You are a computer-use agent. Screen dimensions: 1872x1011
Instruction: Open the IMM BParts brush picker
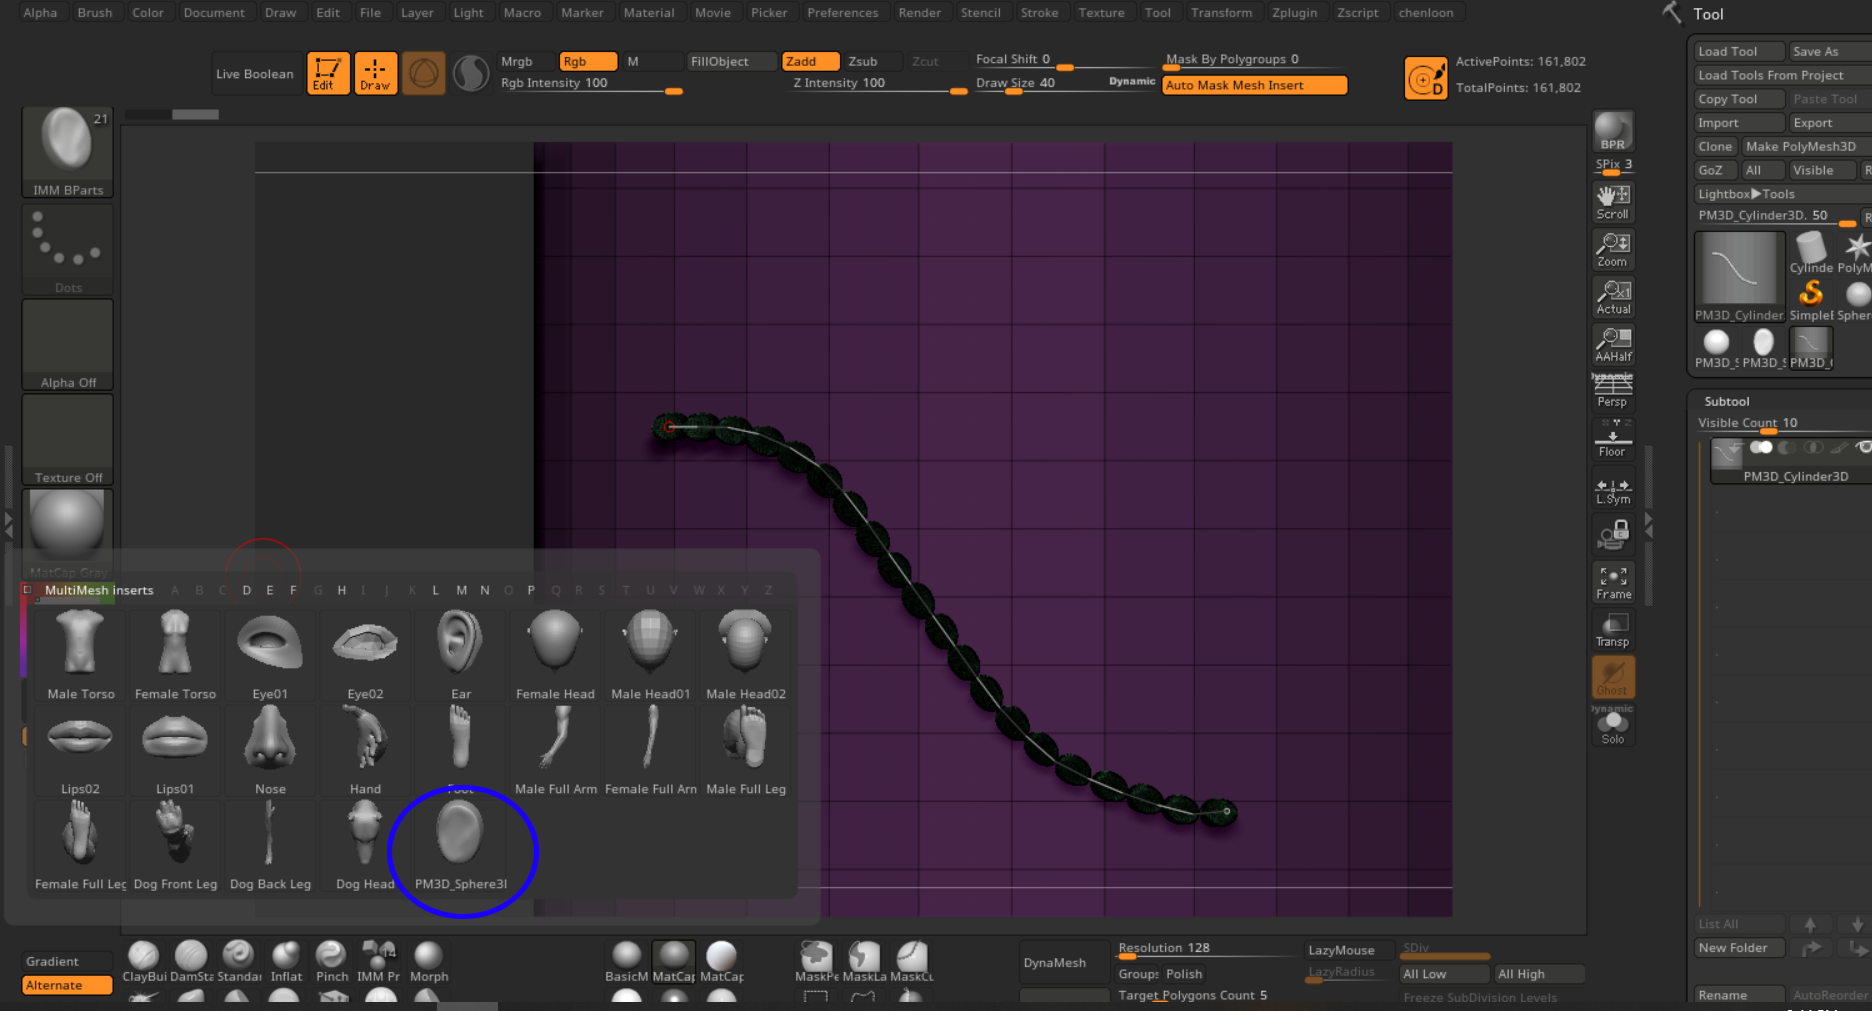[67, 152]
